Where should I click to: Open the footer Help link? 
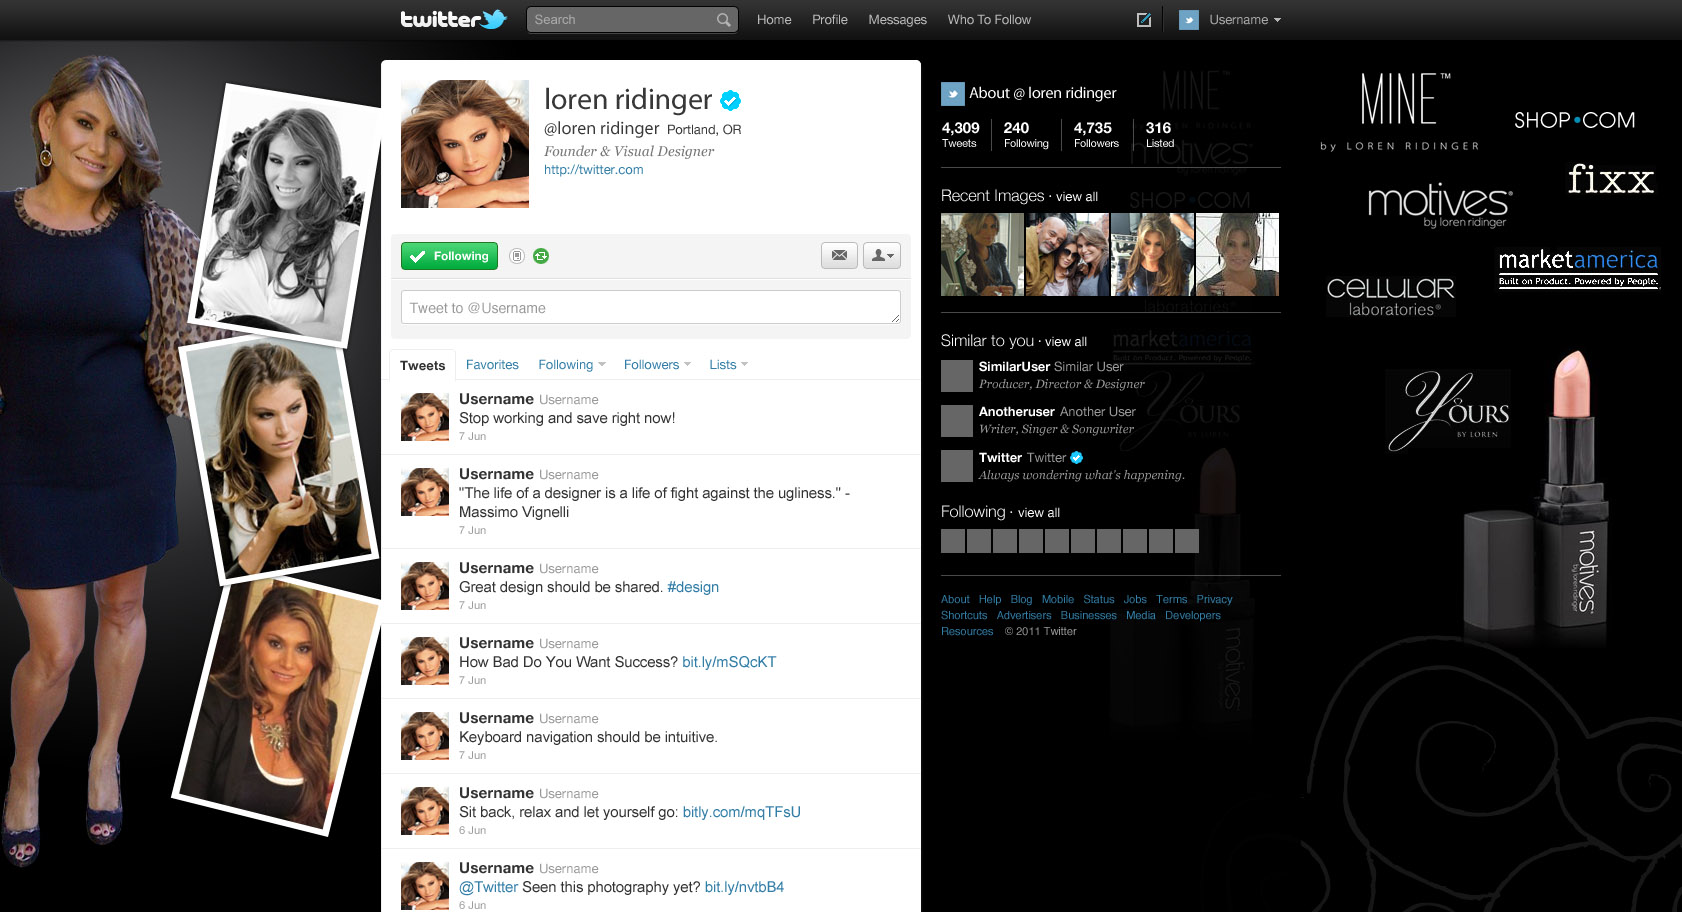[990, 600]
